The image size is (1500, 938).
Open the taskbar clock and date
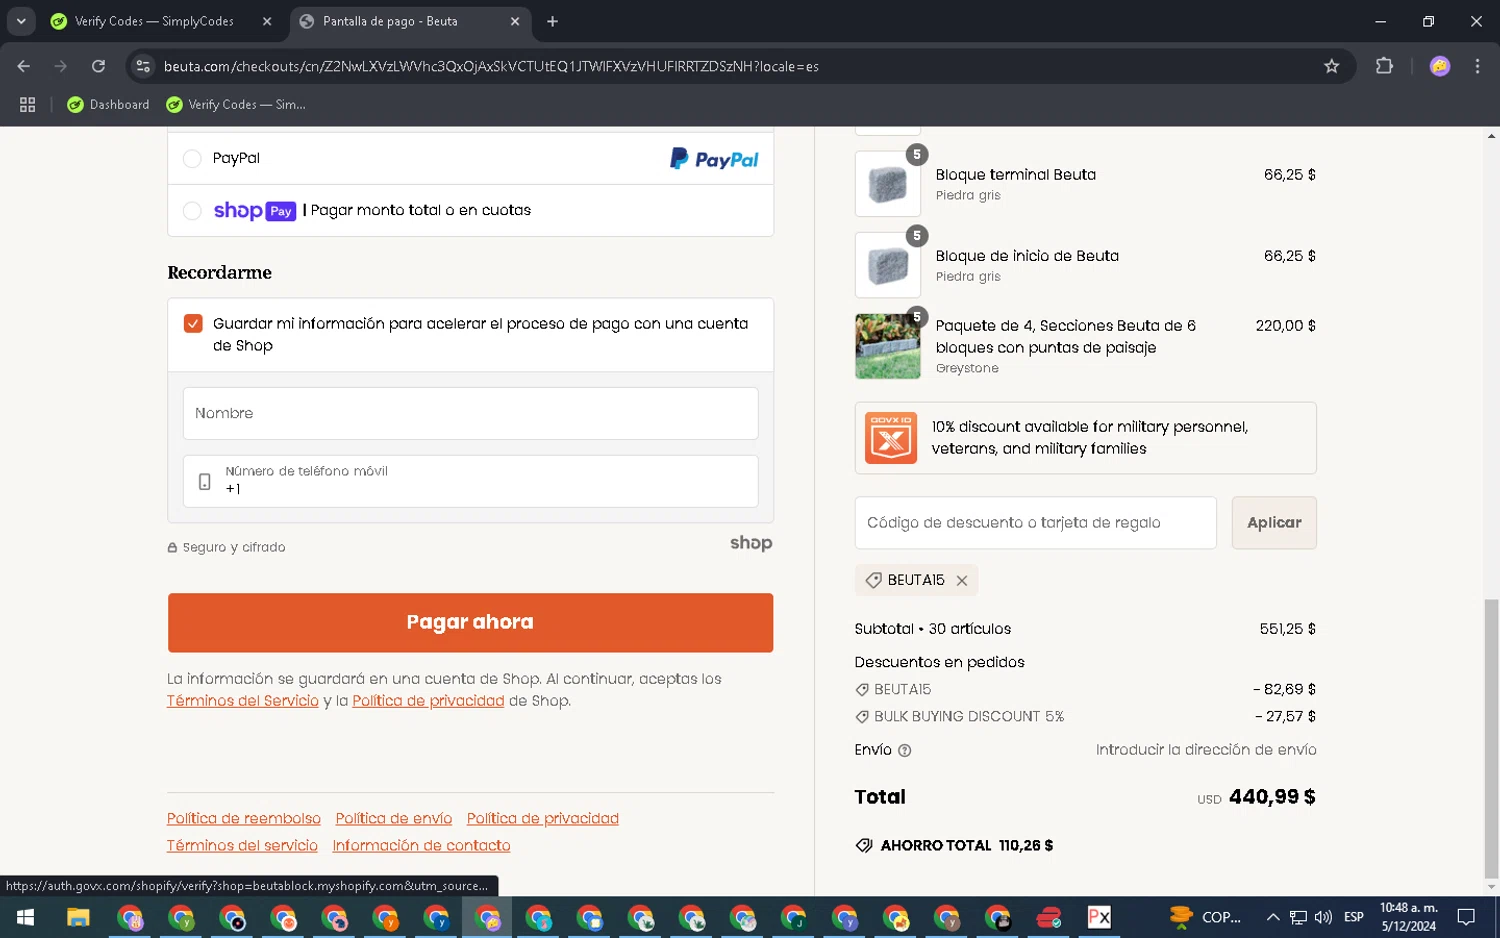[1409, 917]
